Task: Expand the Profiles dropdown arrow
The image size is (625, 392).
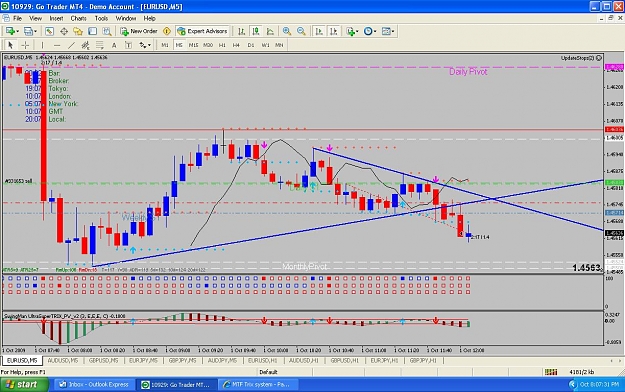Action: click(35, 31)
